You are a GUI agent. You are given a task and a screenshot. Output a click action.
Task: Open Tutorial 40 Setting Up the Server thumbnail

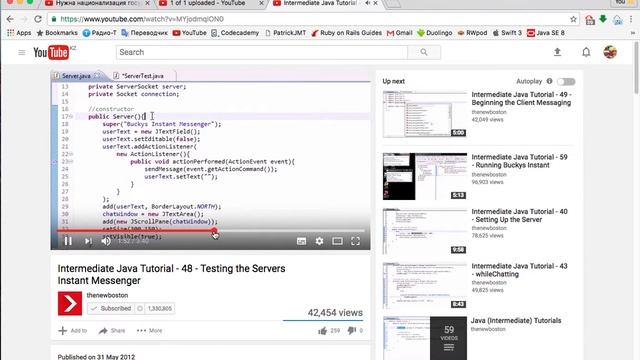coord(424,231)
